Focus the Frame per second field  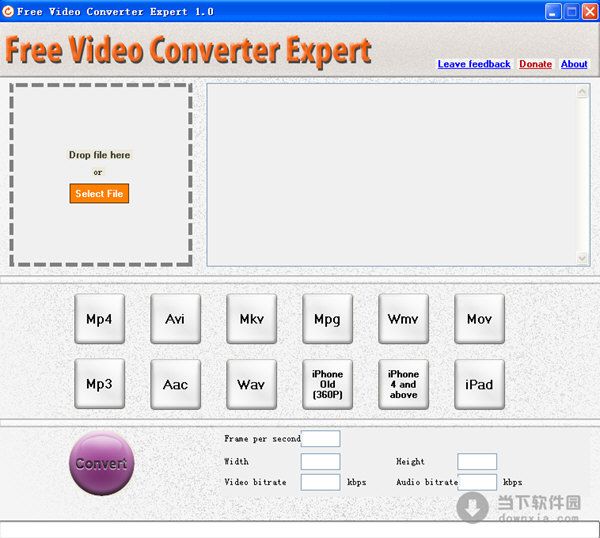tap(321, 439)
